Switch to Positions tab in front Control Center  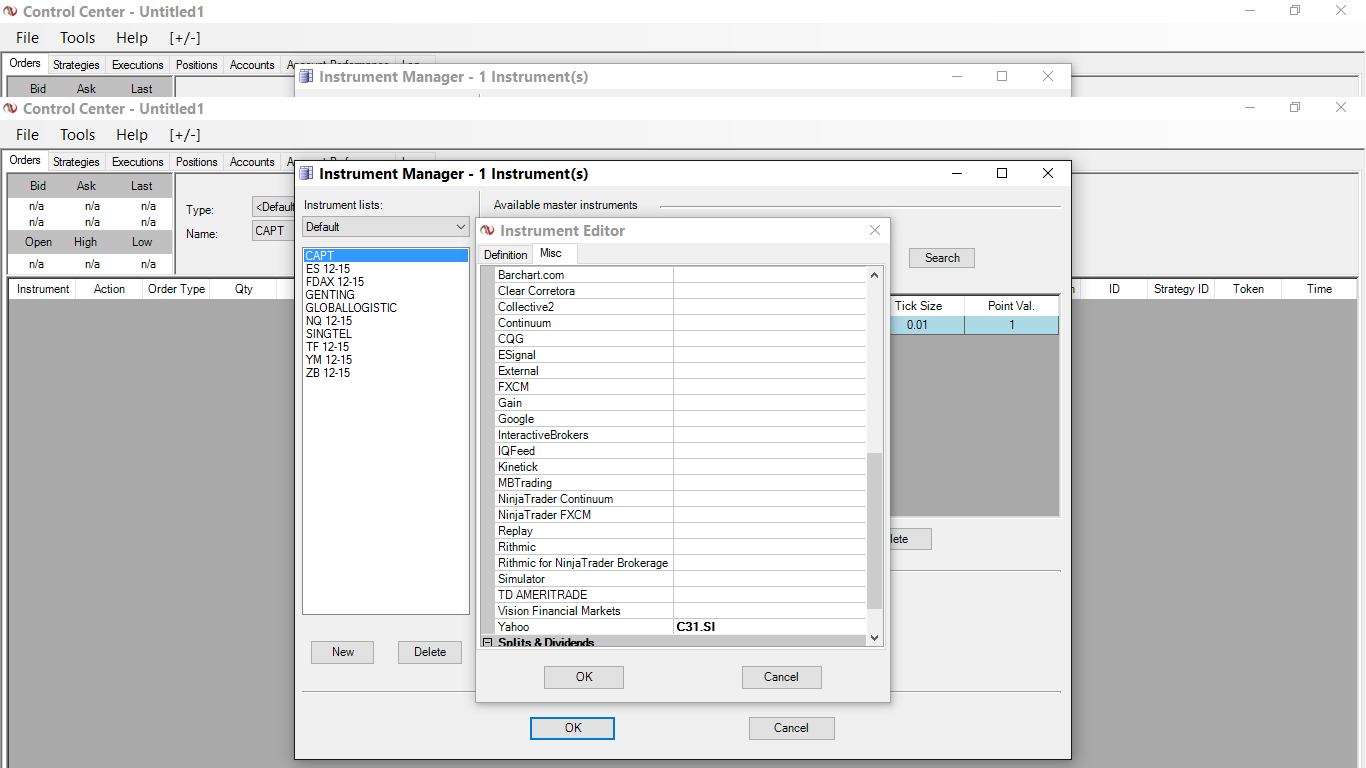(196, 162)
